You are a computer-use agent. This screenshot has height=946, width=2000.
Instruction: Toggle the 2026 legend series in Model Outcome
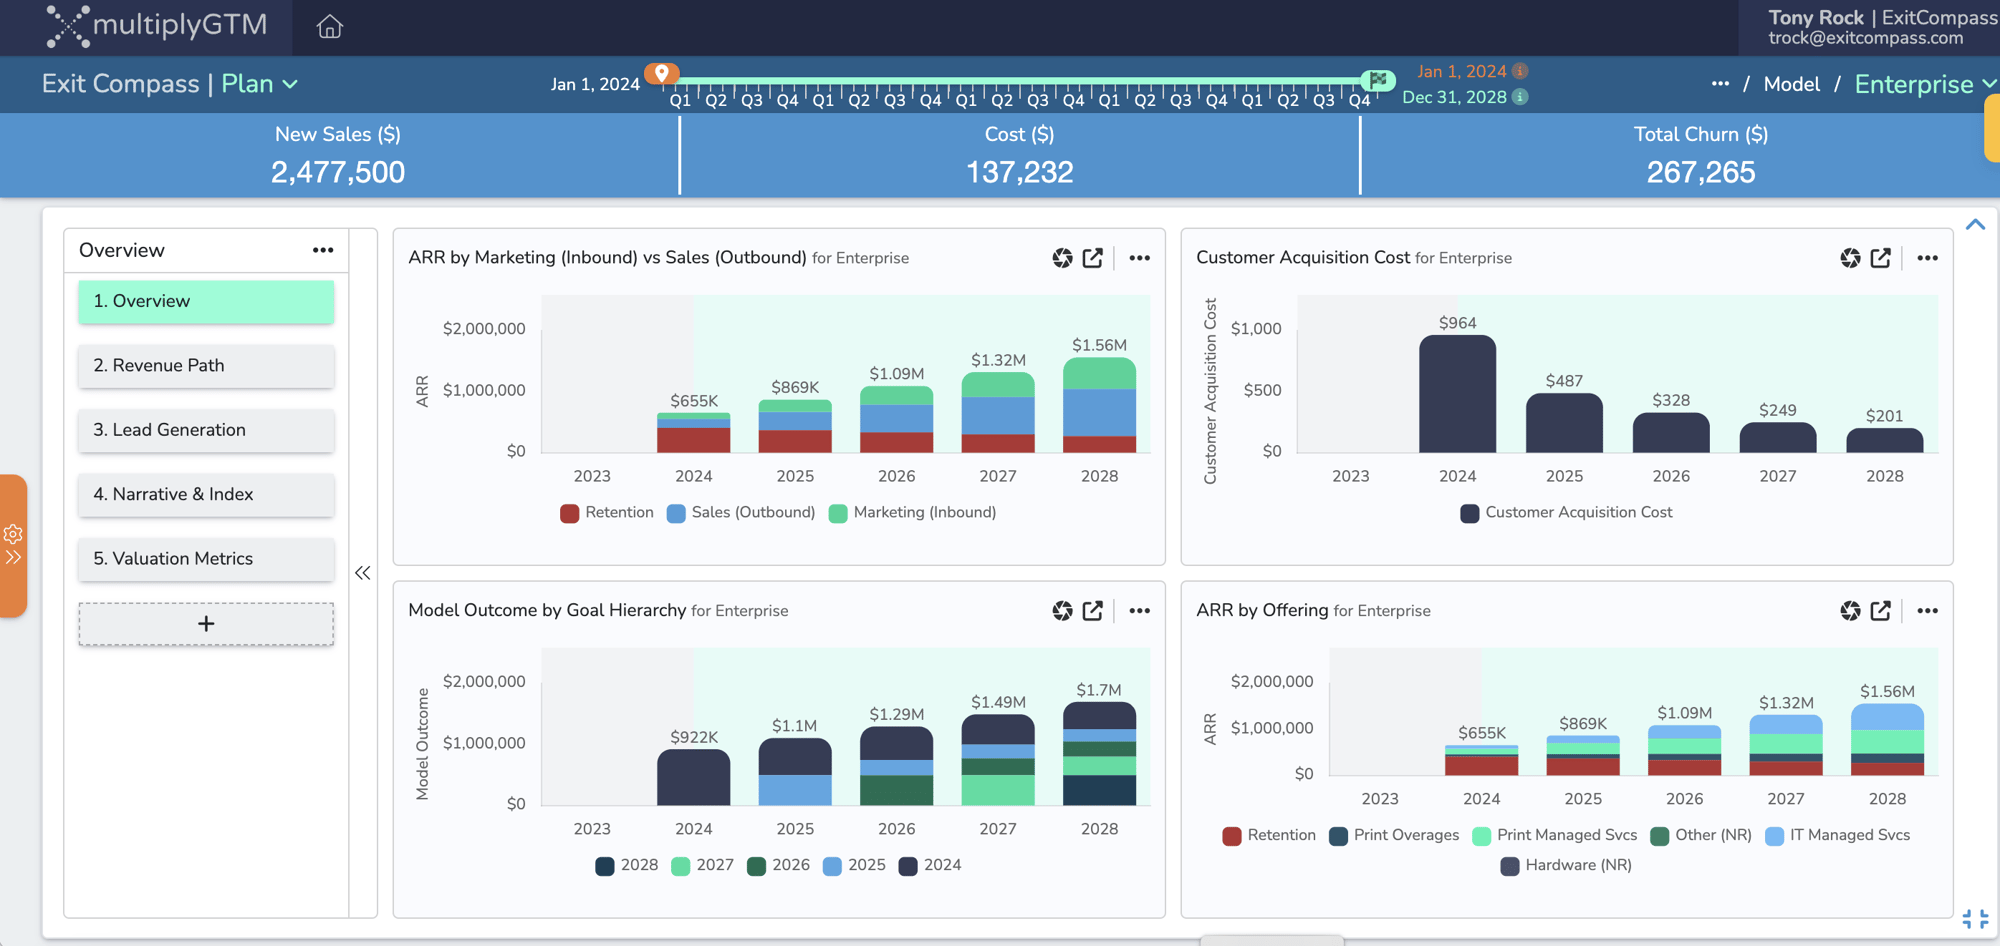click(x=779, y=865)
